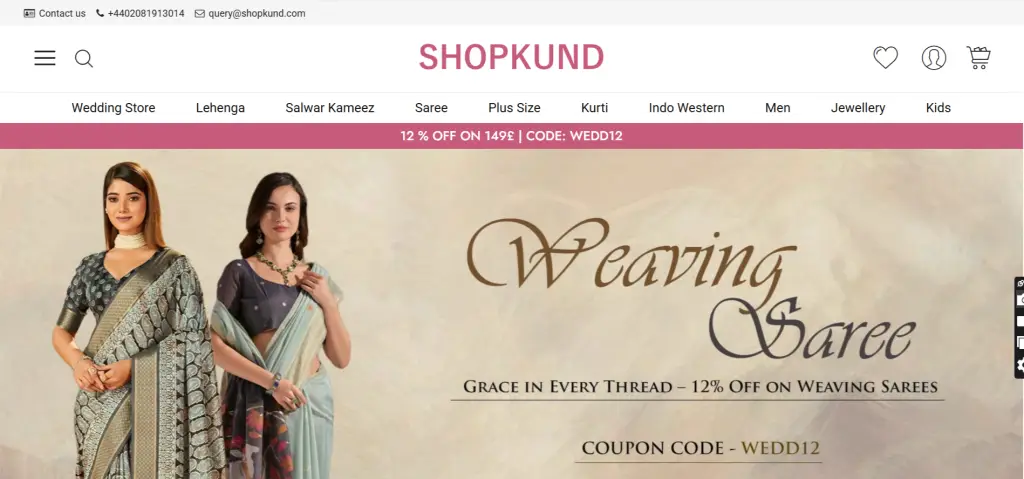
Task: Click the camera icon on side widget
Action: [1020, 300]
